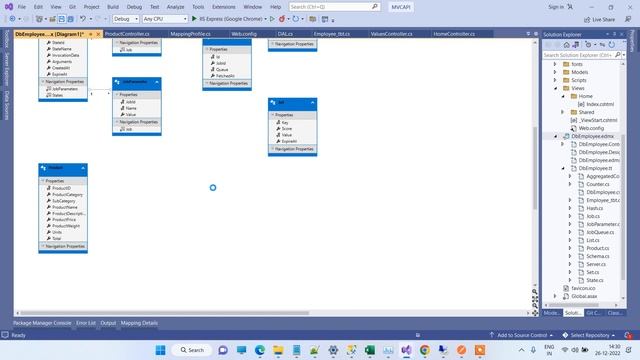Select Product.cs in Solution Explorer
Viewport: 640px width, 360px height.
click(x=597, y=248)
